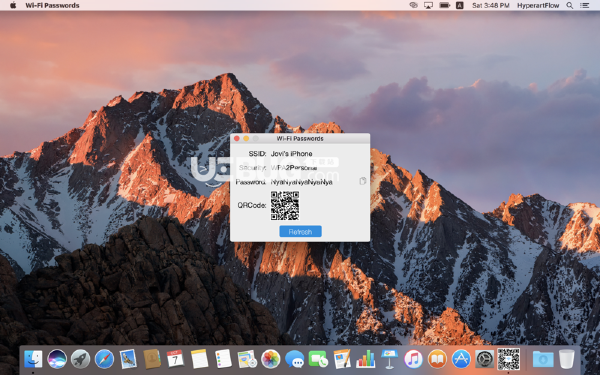Viewport: 600px width, 375px height.
Task: Click the battery status icon
Action: click(x=445, y=5)
